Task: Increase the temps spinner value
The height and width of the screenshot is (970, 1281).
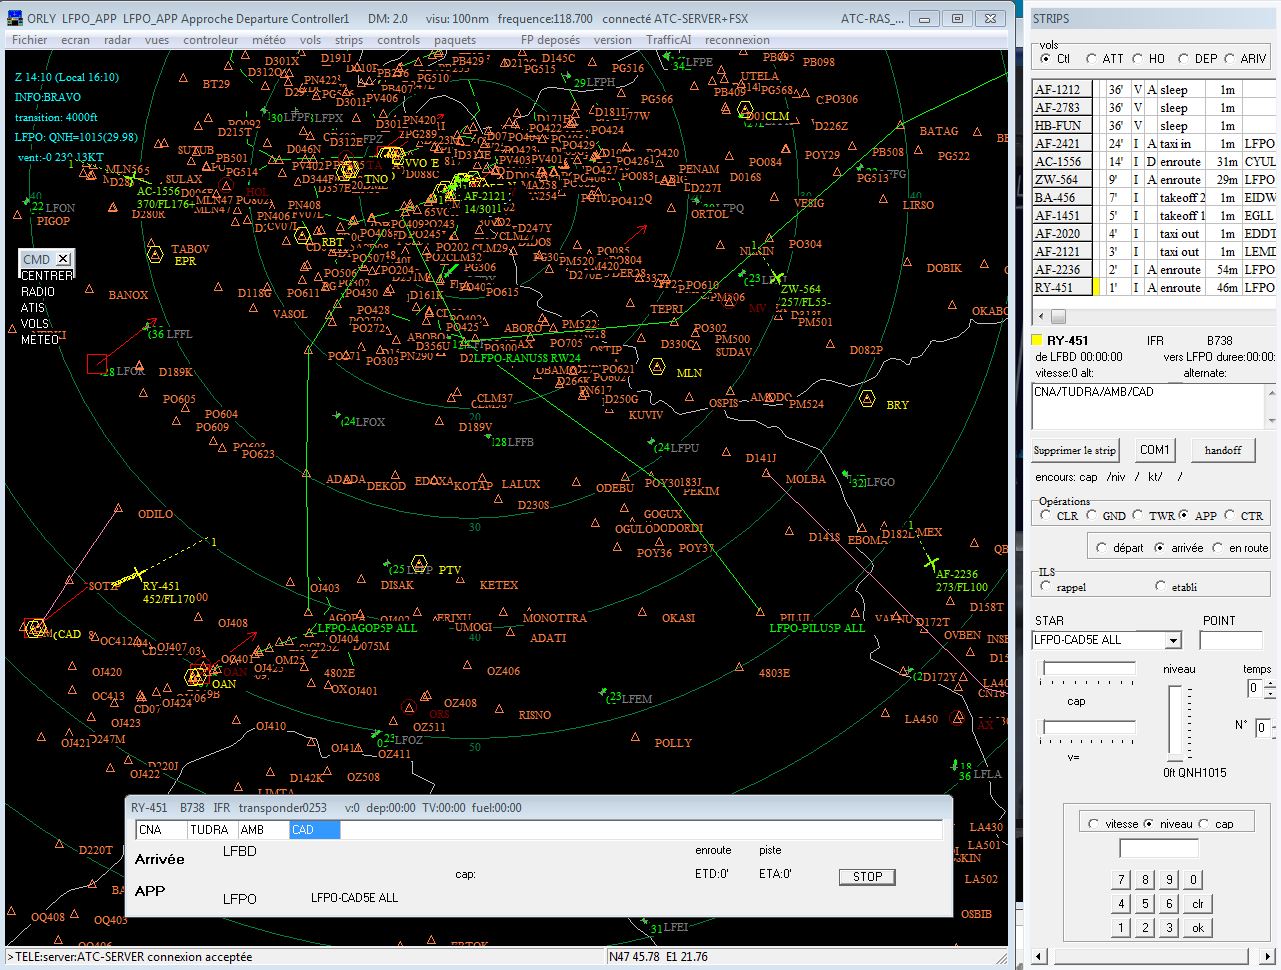Action: 1270,684
